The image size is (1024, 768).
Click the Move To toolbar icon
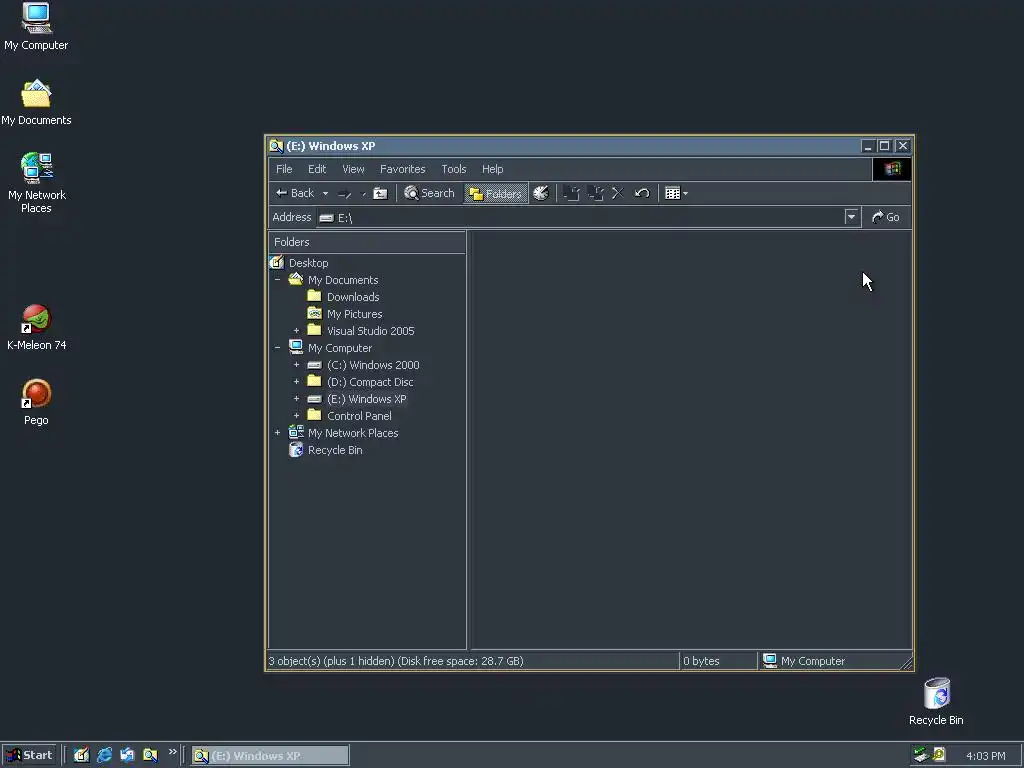click(571, 193)
